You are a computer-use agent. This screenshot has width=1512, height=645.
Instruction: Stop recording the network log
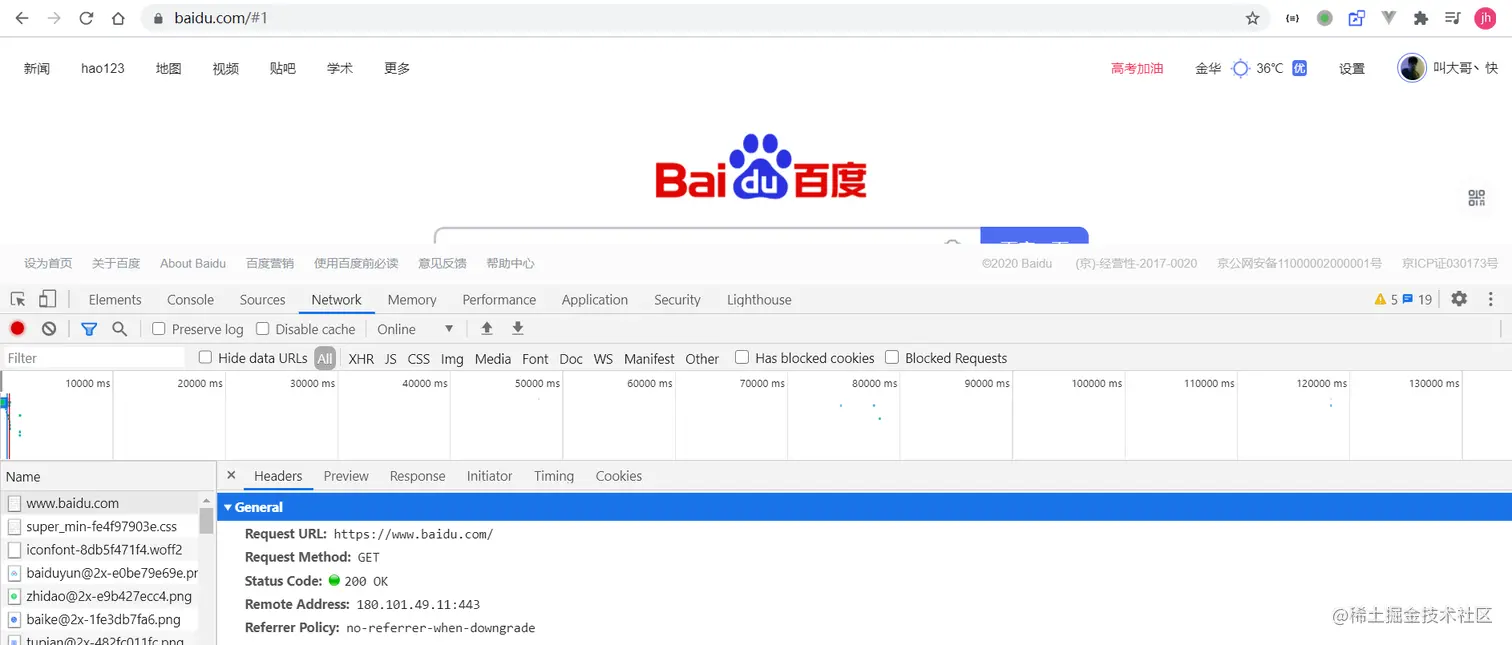coord(17,328)
